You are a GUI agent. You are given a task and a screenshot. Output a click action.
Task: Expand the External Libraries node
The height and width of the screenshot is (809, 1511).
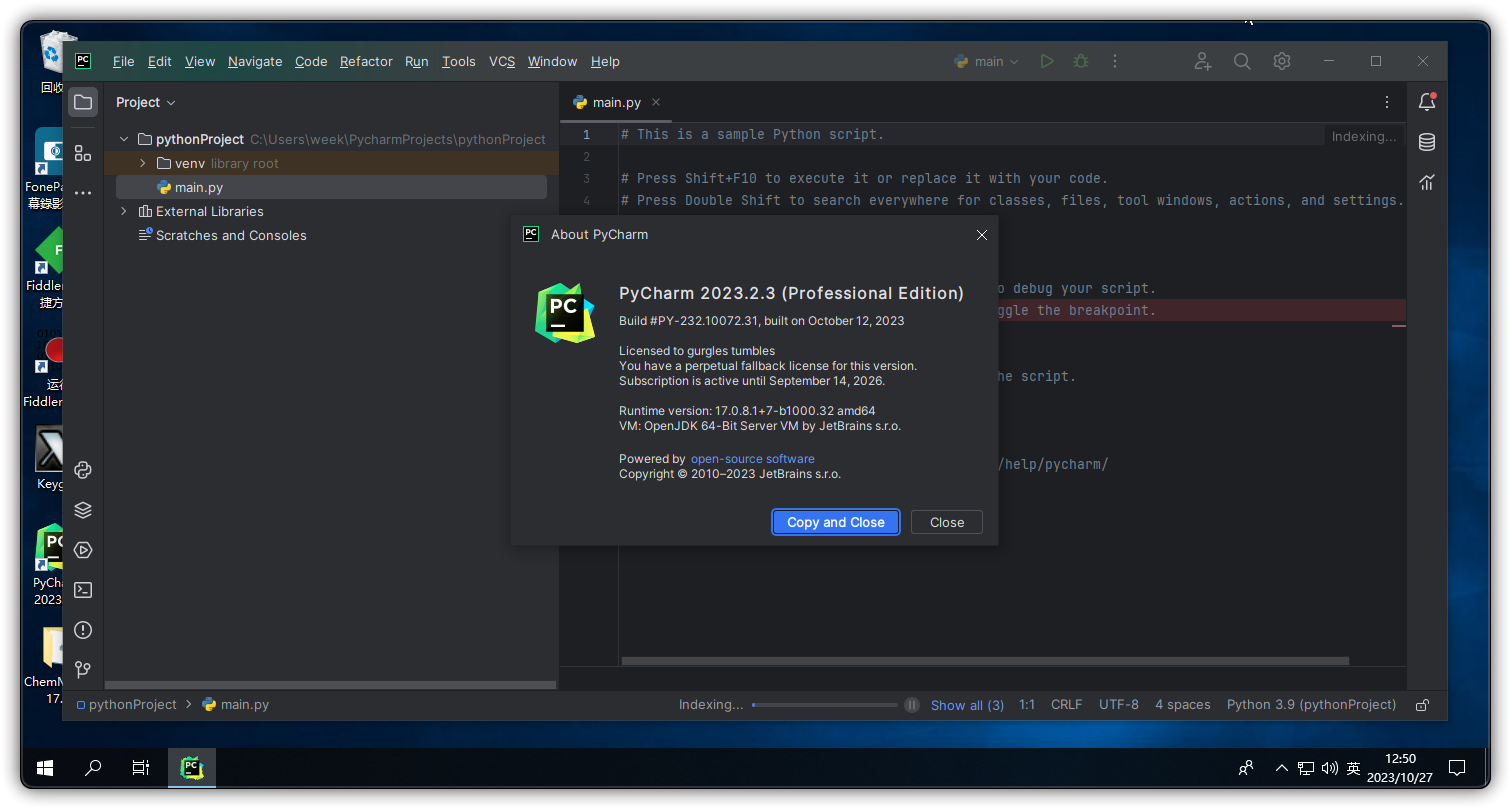click(x=123, y=211)
